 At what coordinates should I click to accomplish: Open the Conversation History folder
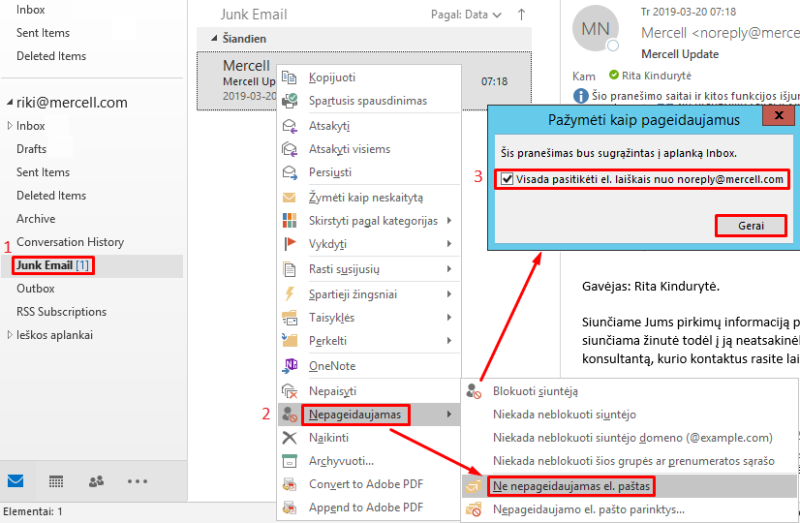pos(70,242)
